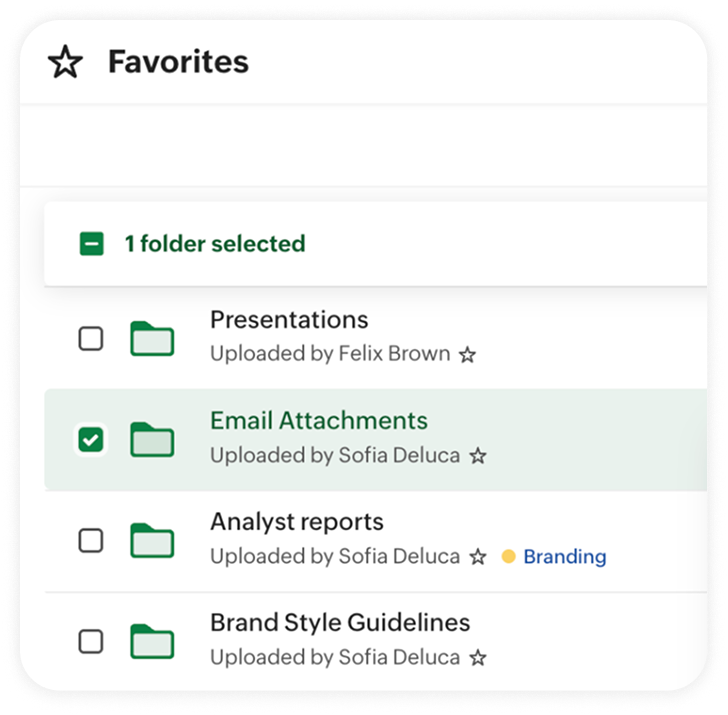Tick the Brand Style Guidelines checkbox

[91, 641]
